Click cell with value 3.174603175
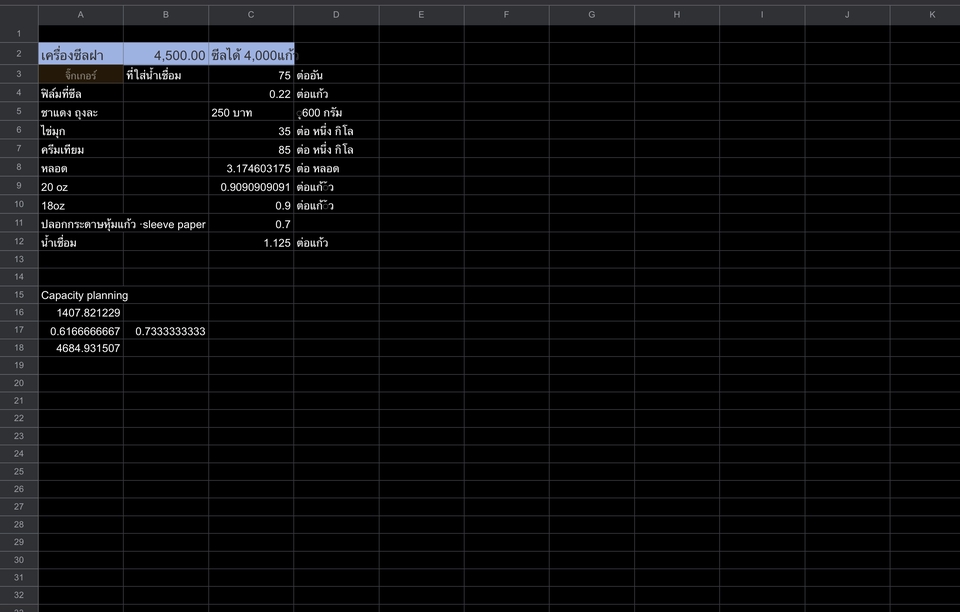 click(x=251, y=168)
